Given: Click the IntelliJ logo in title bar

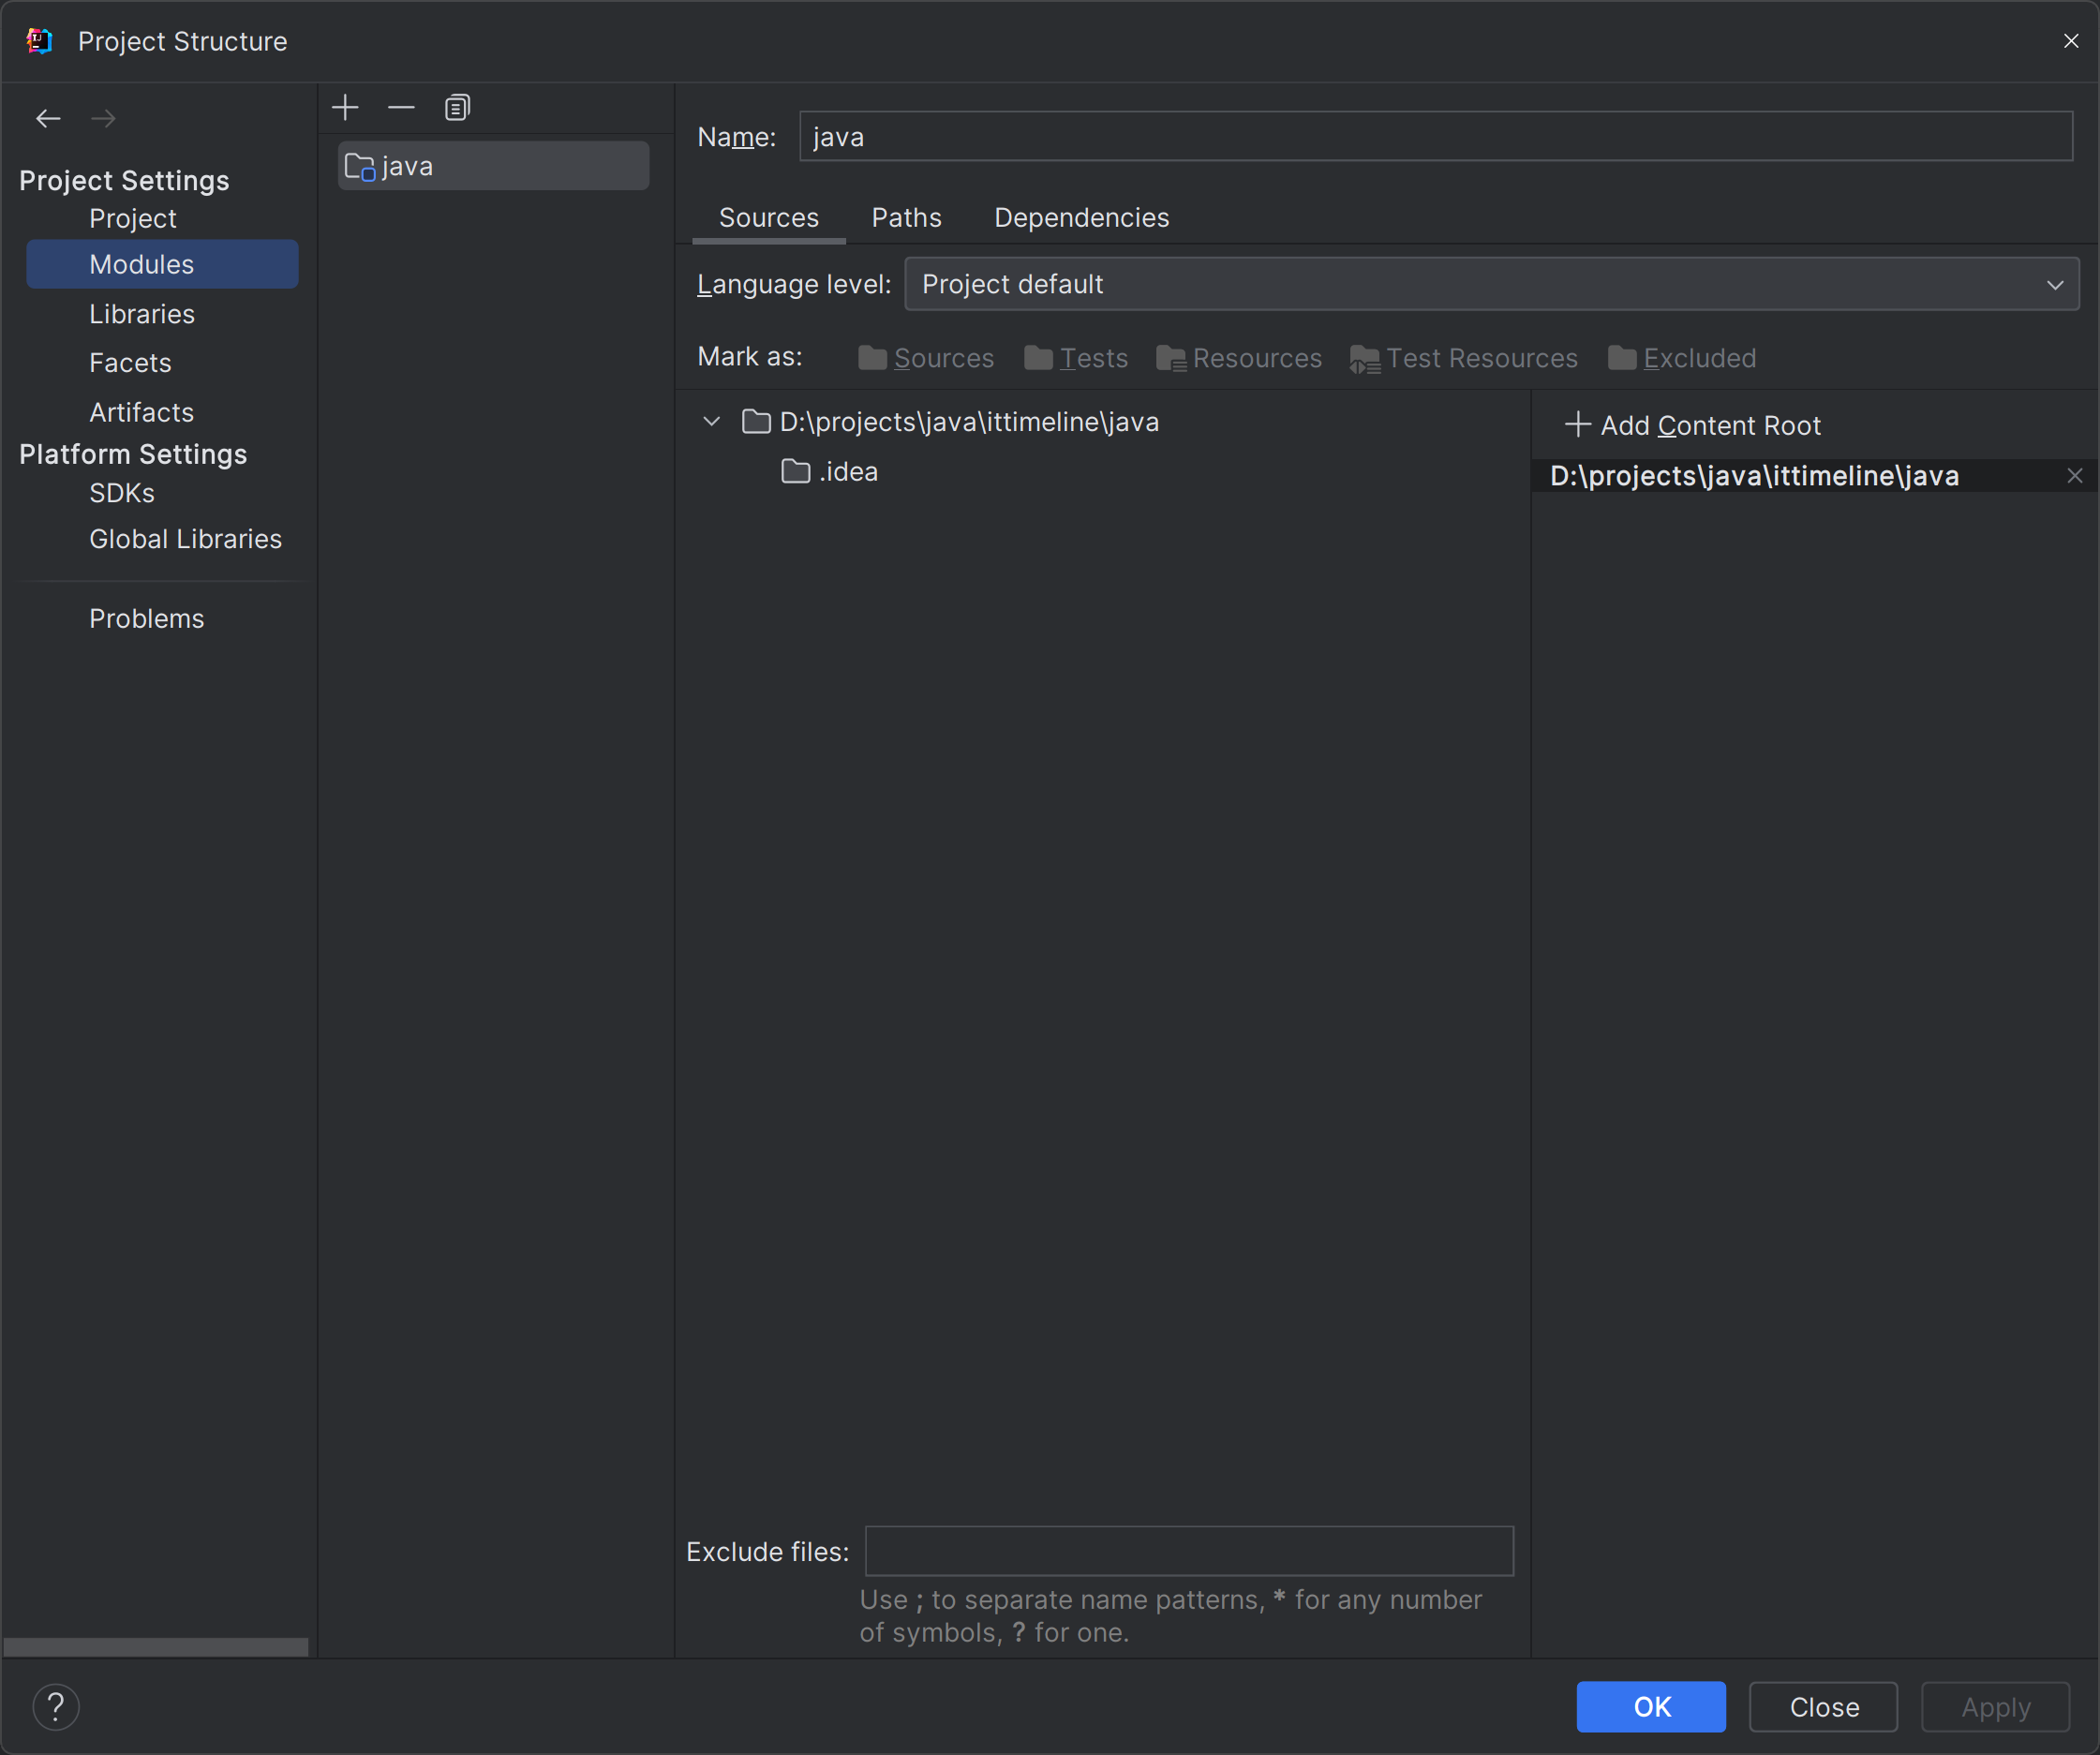Looking at the screenshot, I should pos(39,41).
